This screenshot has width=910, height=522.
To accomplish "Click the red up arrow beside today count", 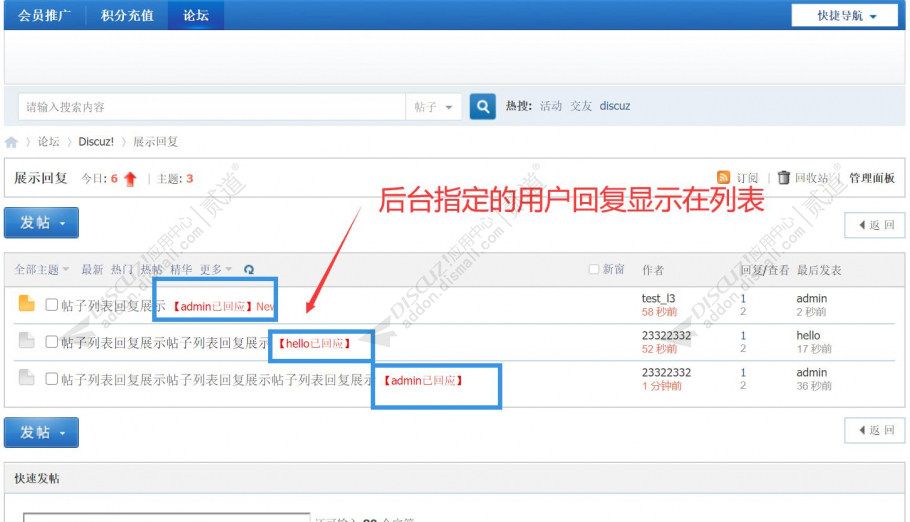I will pyautogui.click(x=130, y=179).
